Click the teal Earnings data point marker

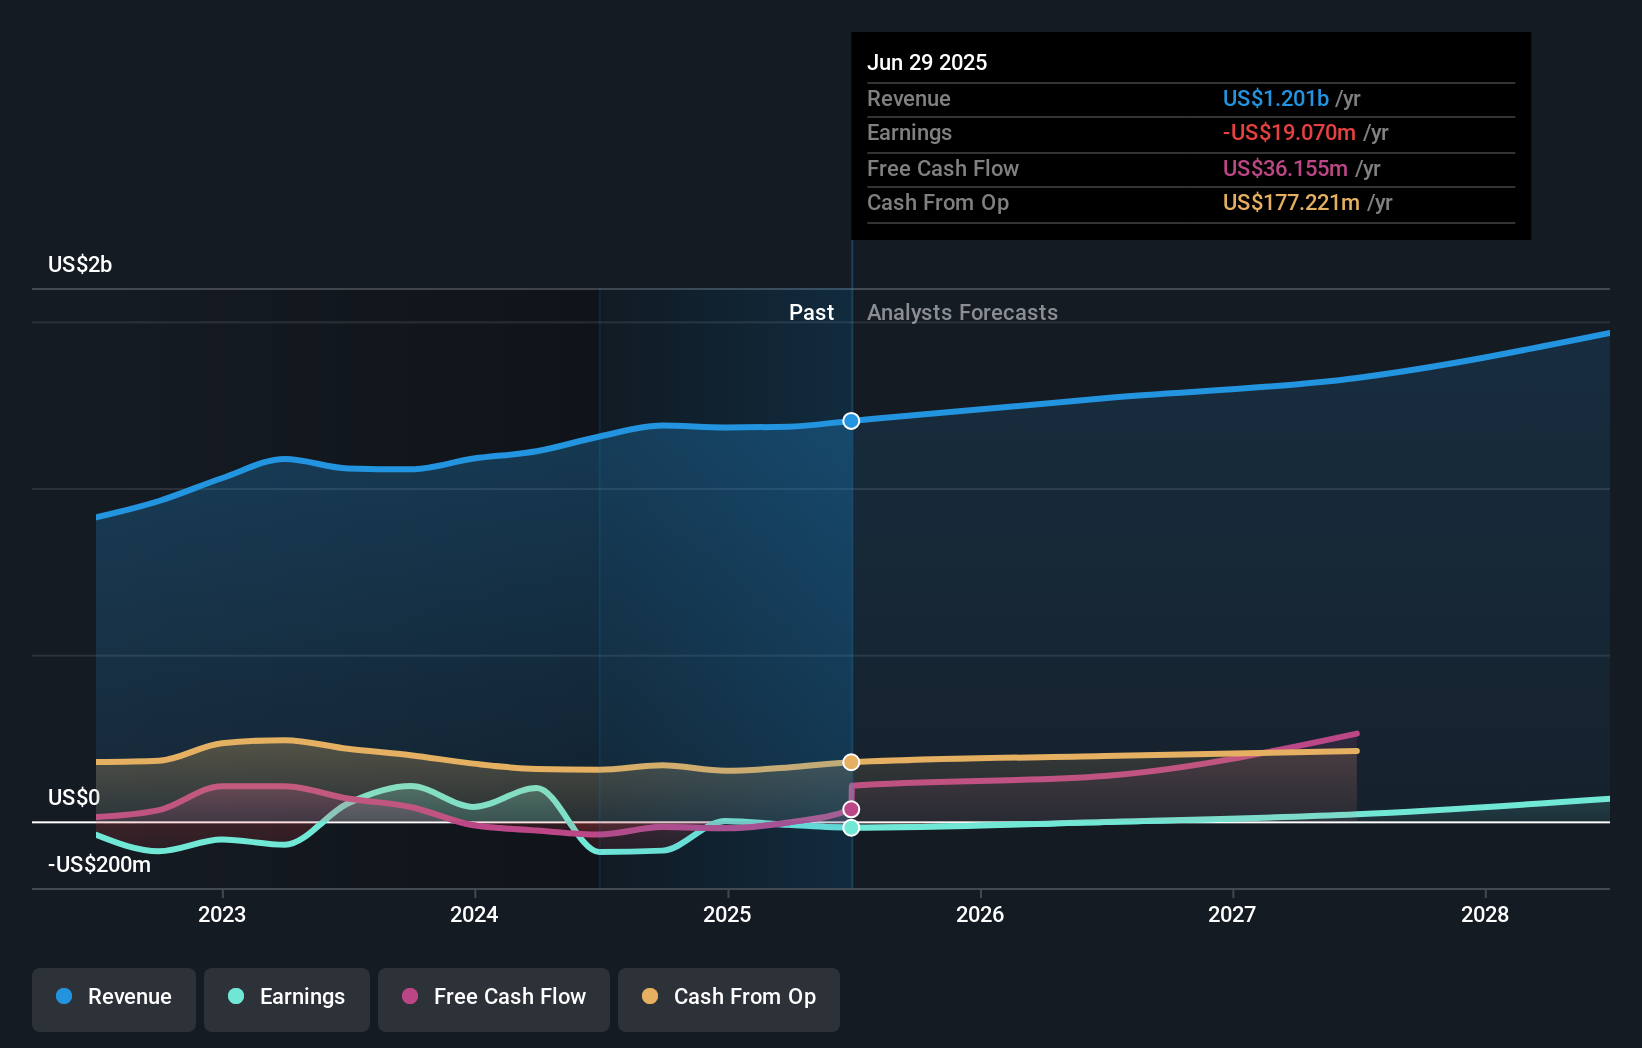click(851, 828)
